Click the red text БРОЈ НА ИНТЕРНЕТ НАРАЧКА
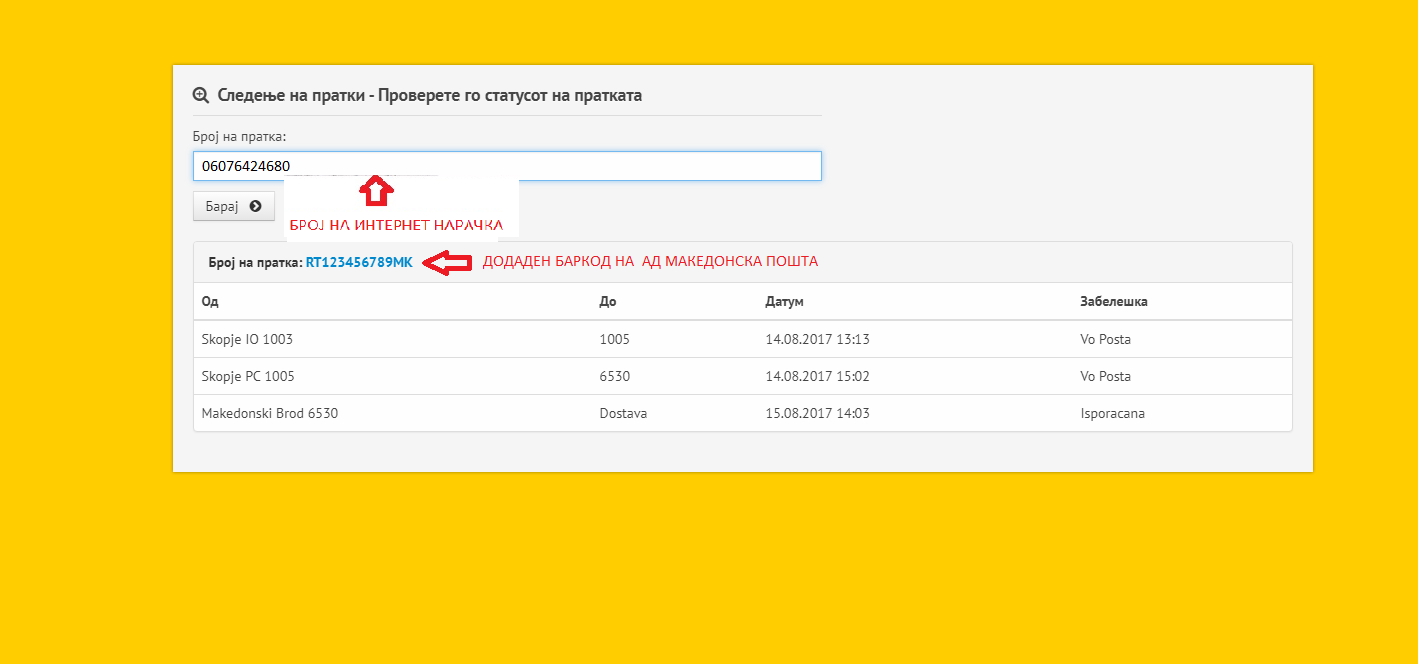The width and height of the screenshot is (1418, 664). click(396, 225)
